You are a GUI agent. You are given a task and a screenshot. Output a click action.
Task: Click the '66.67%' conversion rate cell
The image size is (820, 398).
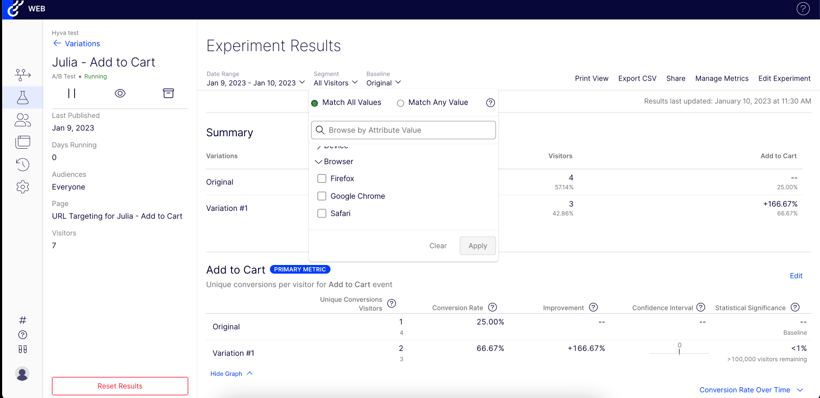(490, 348)
